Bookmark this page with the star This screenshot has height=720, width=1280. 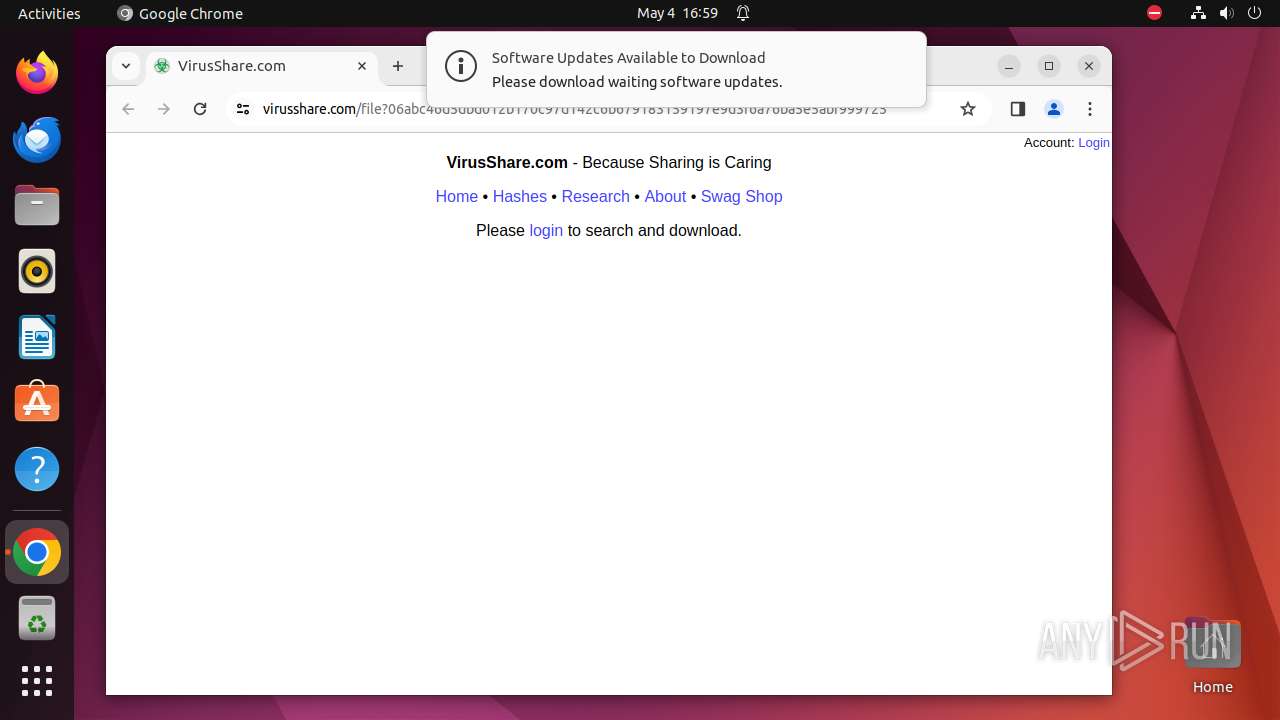(x=967, y=109)
